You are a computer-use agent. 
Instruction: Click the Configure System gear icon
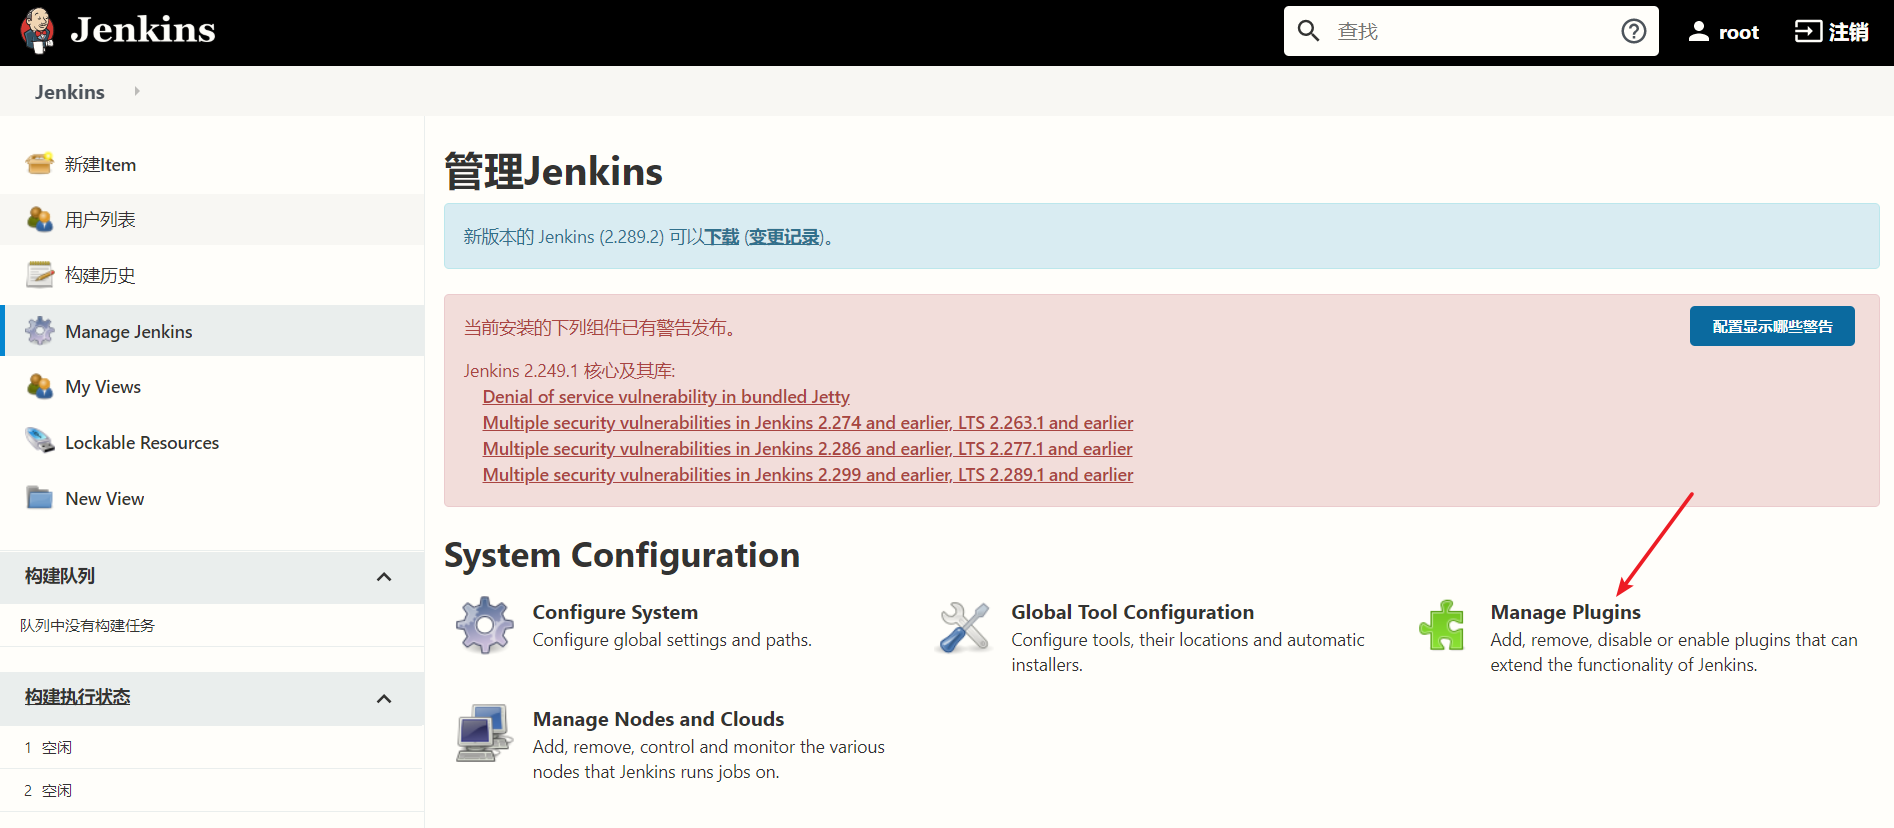tap(485, 626)
